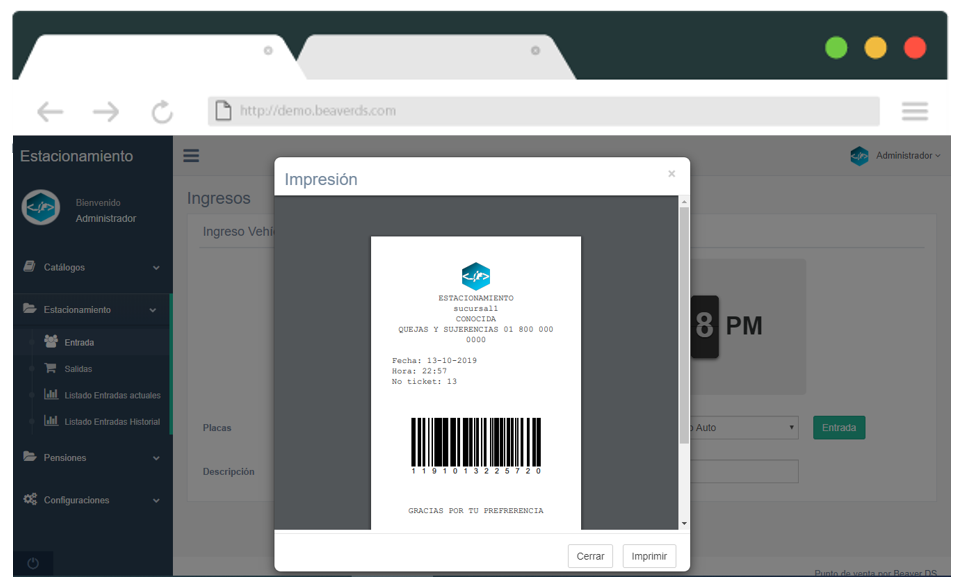Open the Administrador user dropdown
The image size is (969, 577).
(908, 156)
